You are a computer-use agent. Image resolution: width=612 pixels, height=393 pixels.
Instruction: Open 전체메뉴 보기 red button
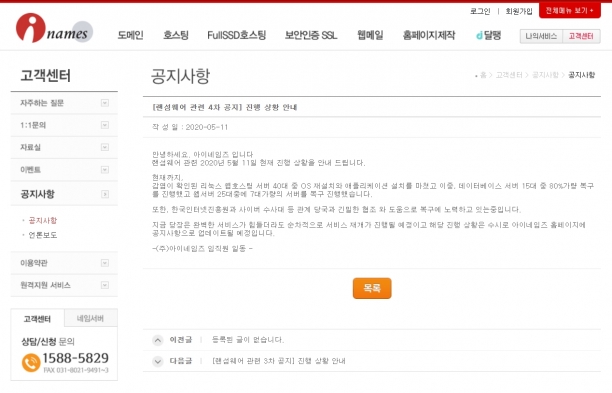[569, 11]
